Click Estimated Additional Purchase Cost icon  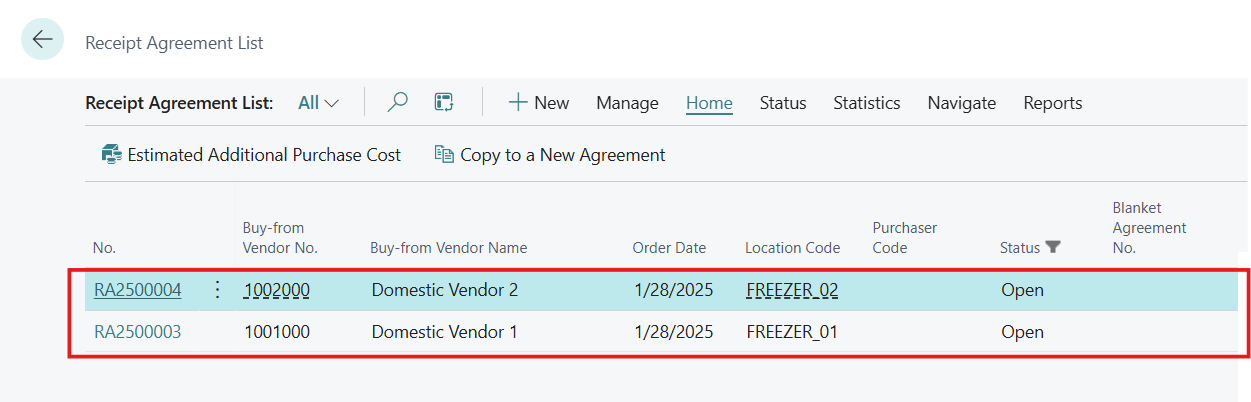tap(111, 155)
